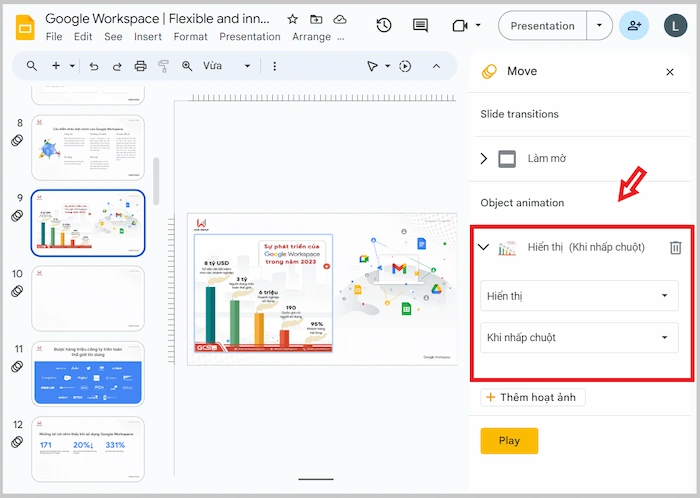Click animation indicator beside slide 10
This screenshot has width=700, height=498.
[x=17, y=291]
